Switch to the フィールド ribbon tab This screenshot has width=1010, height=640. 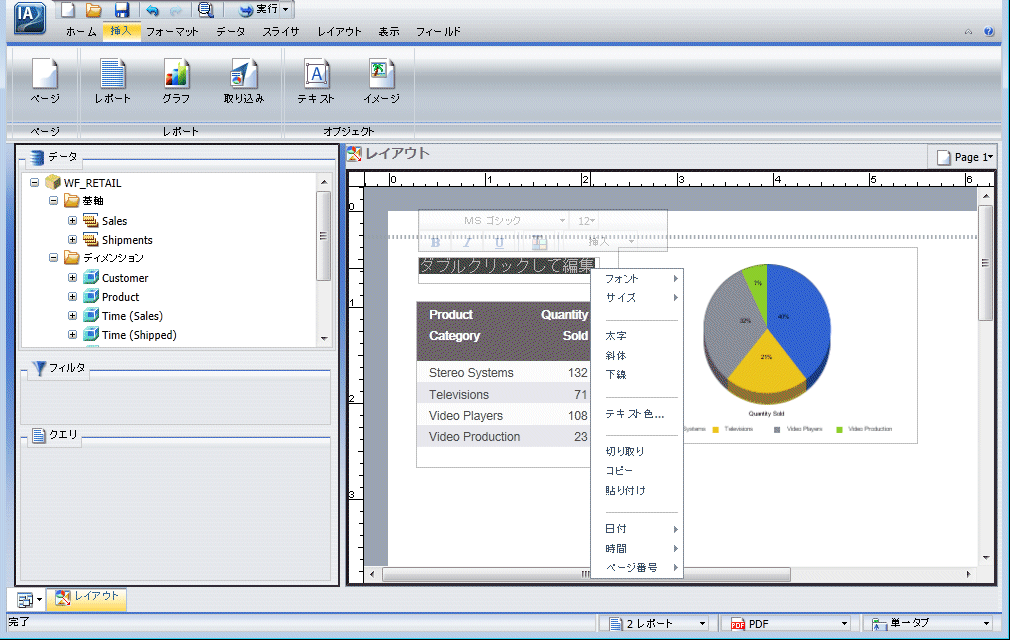click(x=438, y=32)
